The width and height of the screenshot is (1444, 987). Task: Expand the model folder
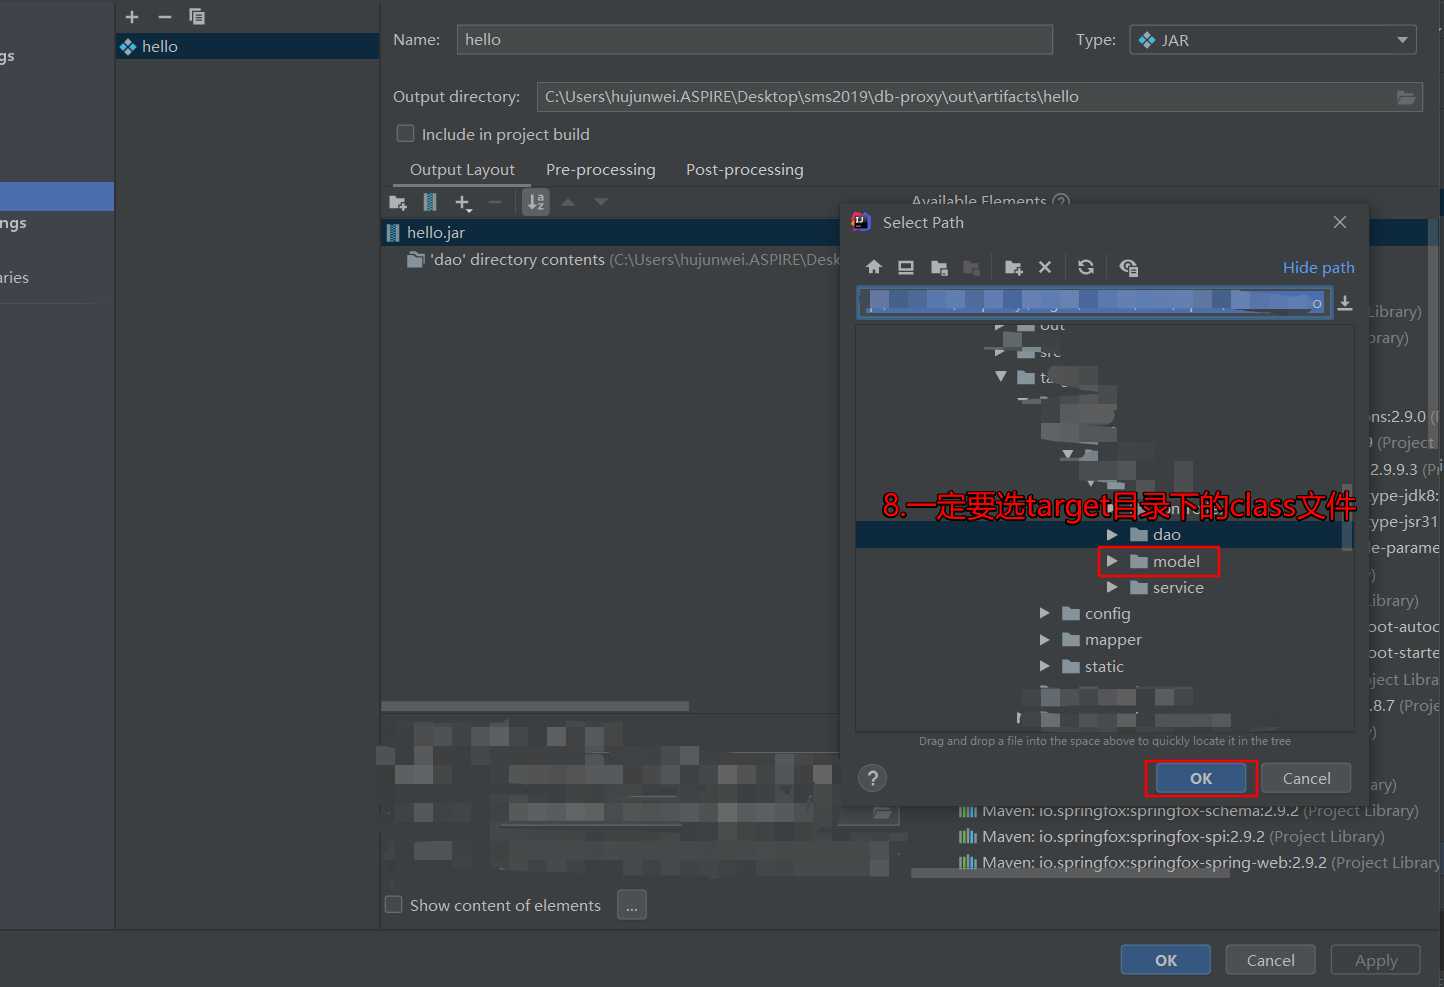(x=1112, y=562)
